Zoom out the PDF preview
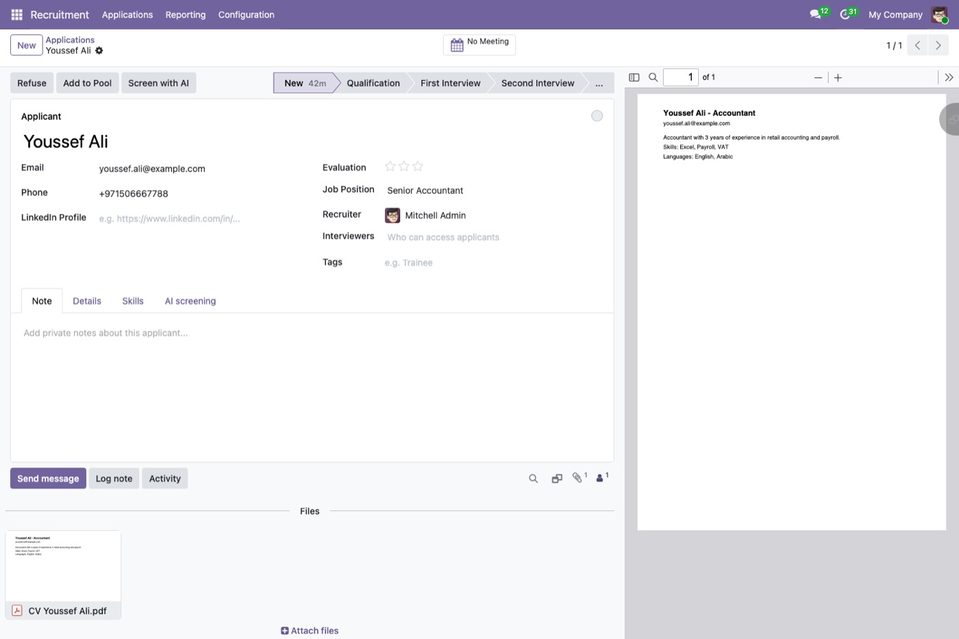 818,78
